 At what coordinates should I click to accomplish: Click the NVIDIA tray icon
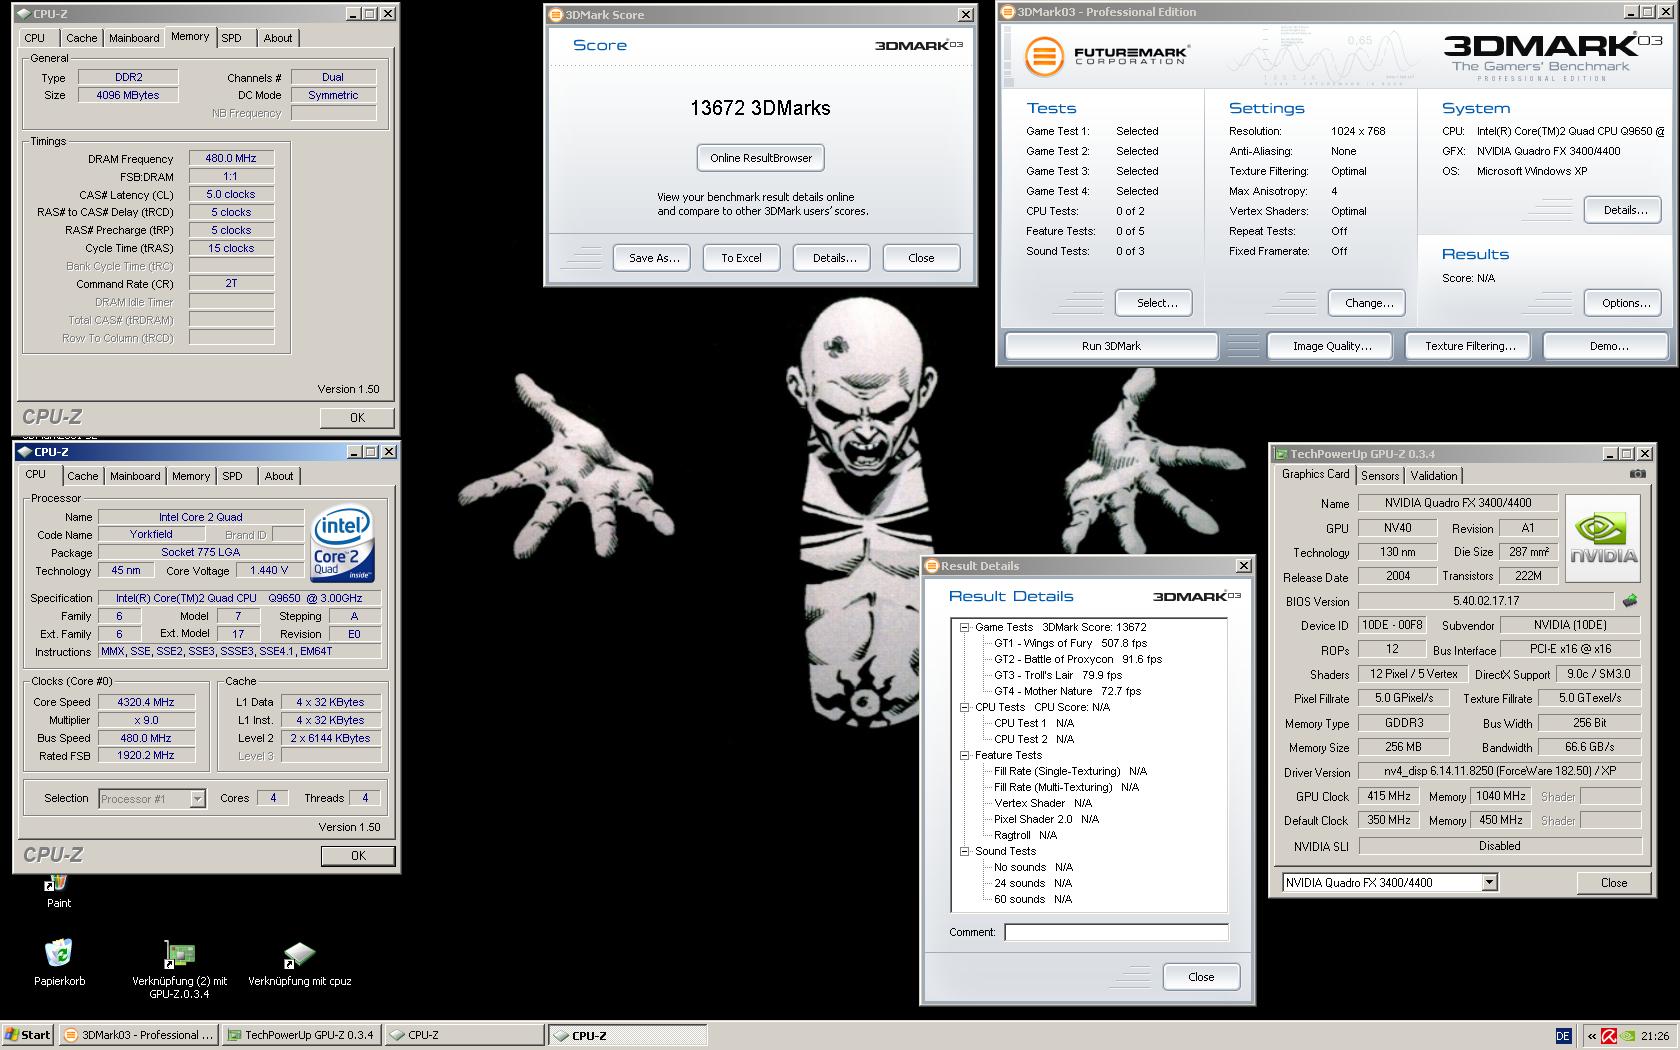coord(1627,1036)
